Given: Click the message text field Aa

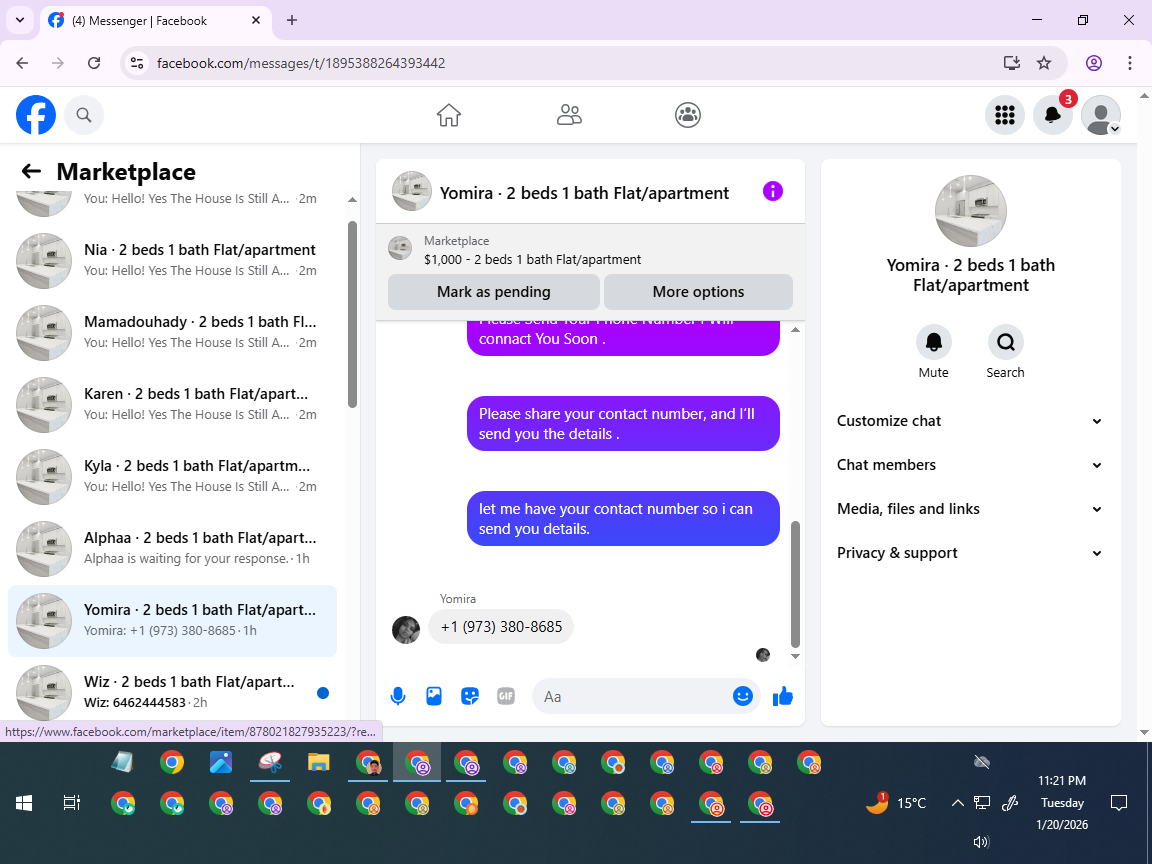Looking at the screenshot, I should (632, 696).
